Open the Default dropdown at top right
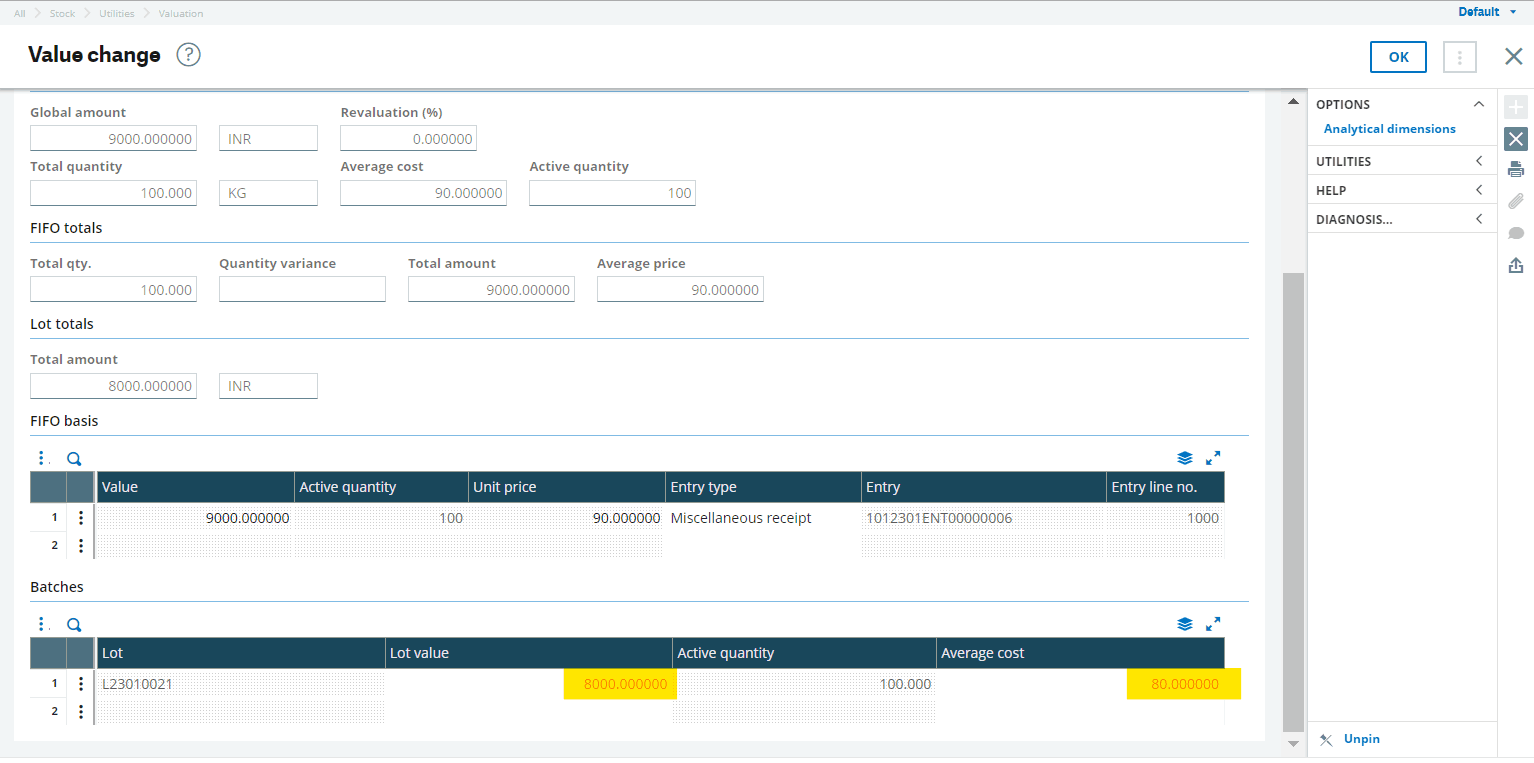 (x=1487, y=12)
